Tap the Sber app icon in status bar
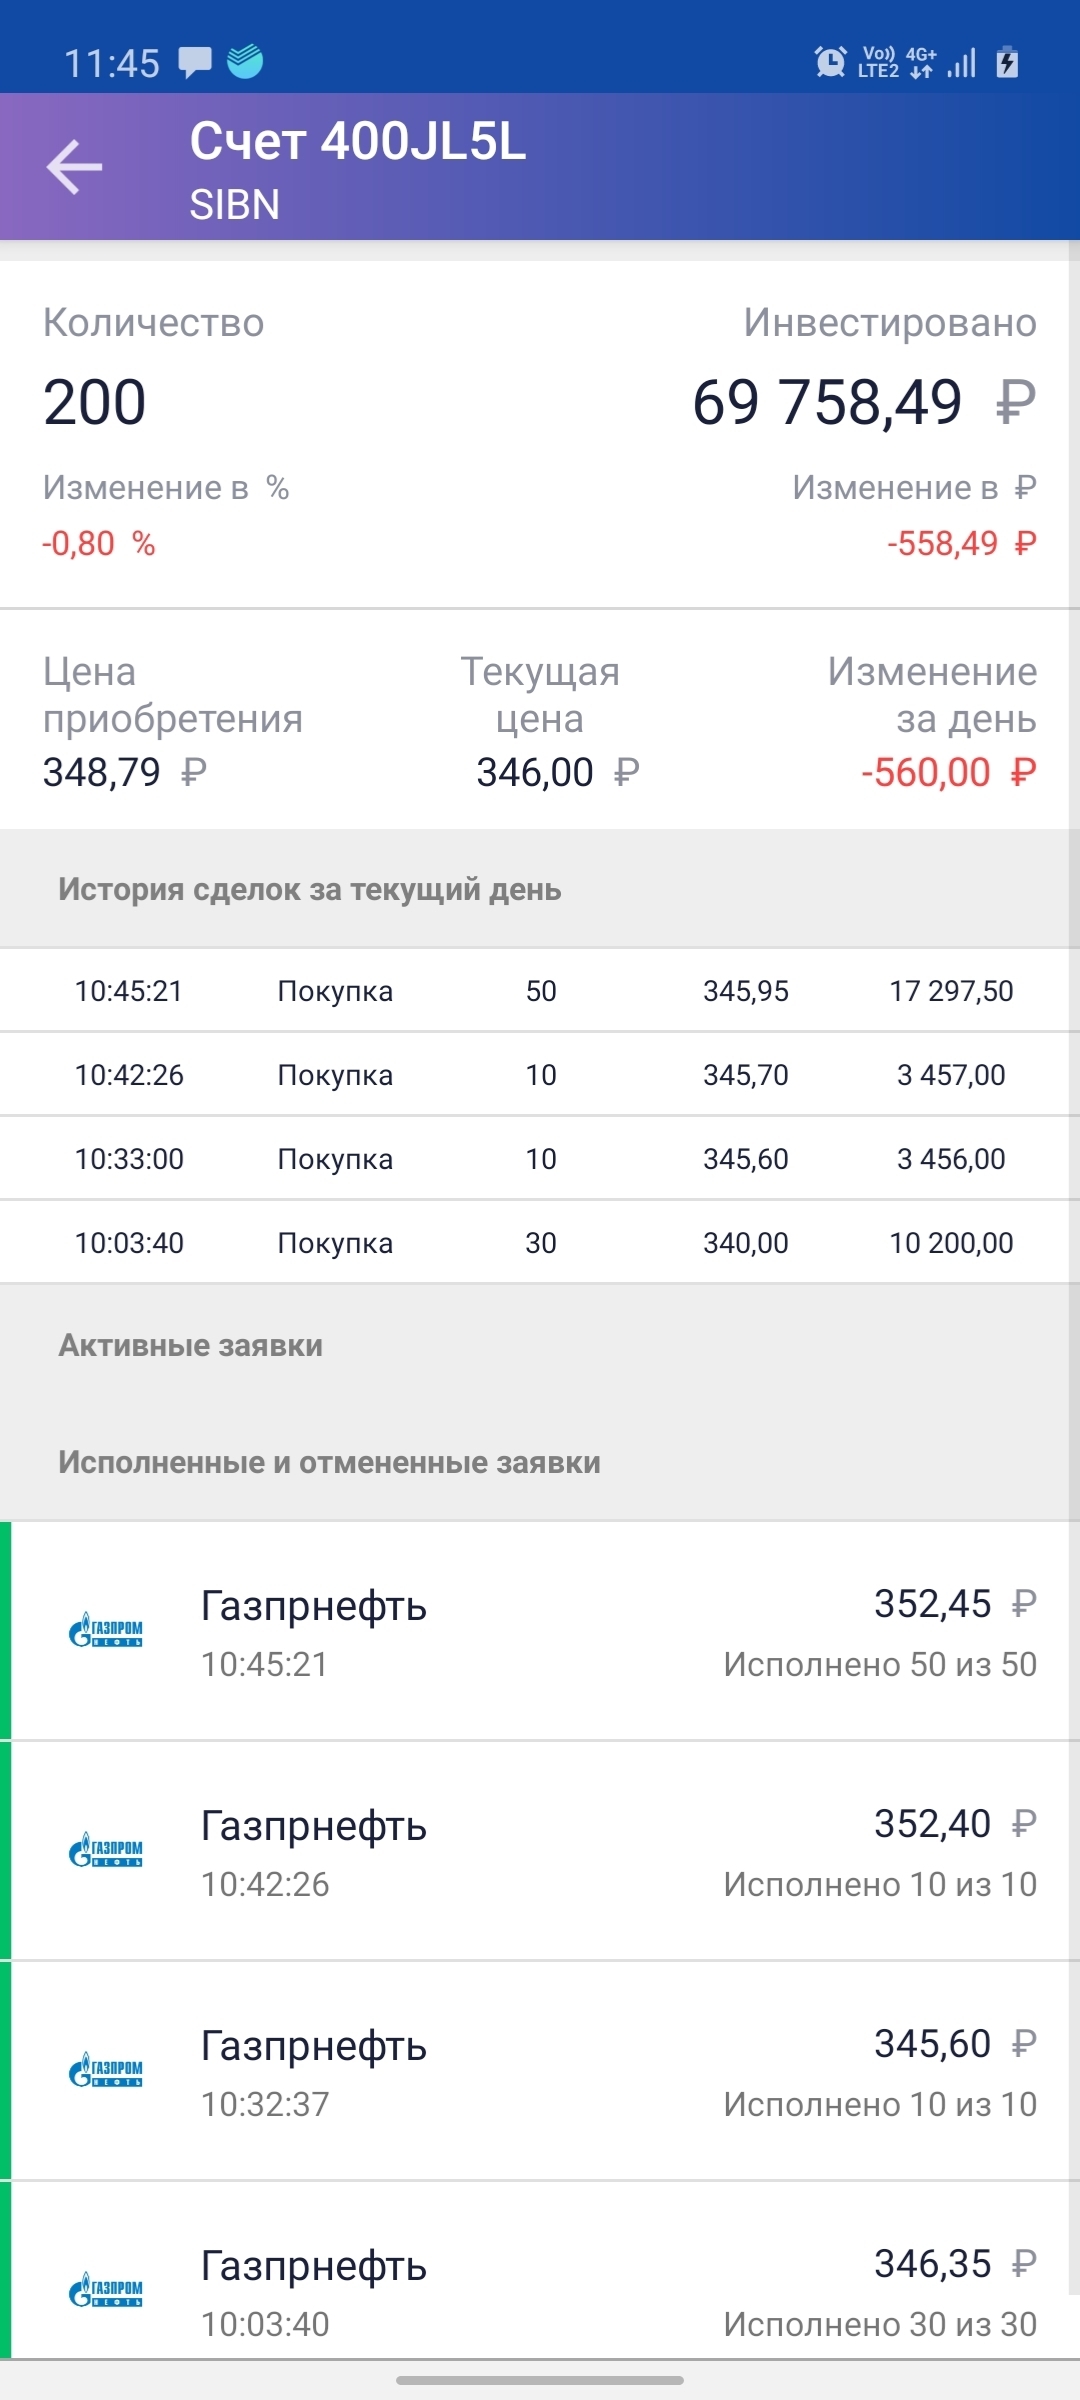The image size is (1080, 2400). [245, 62]
